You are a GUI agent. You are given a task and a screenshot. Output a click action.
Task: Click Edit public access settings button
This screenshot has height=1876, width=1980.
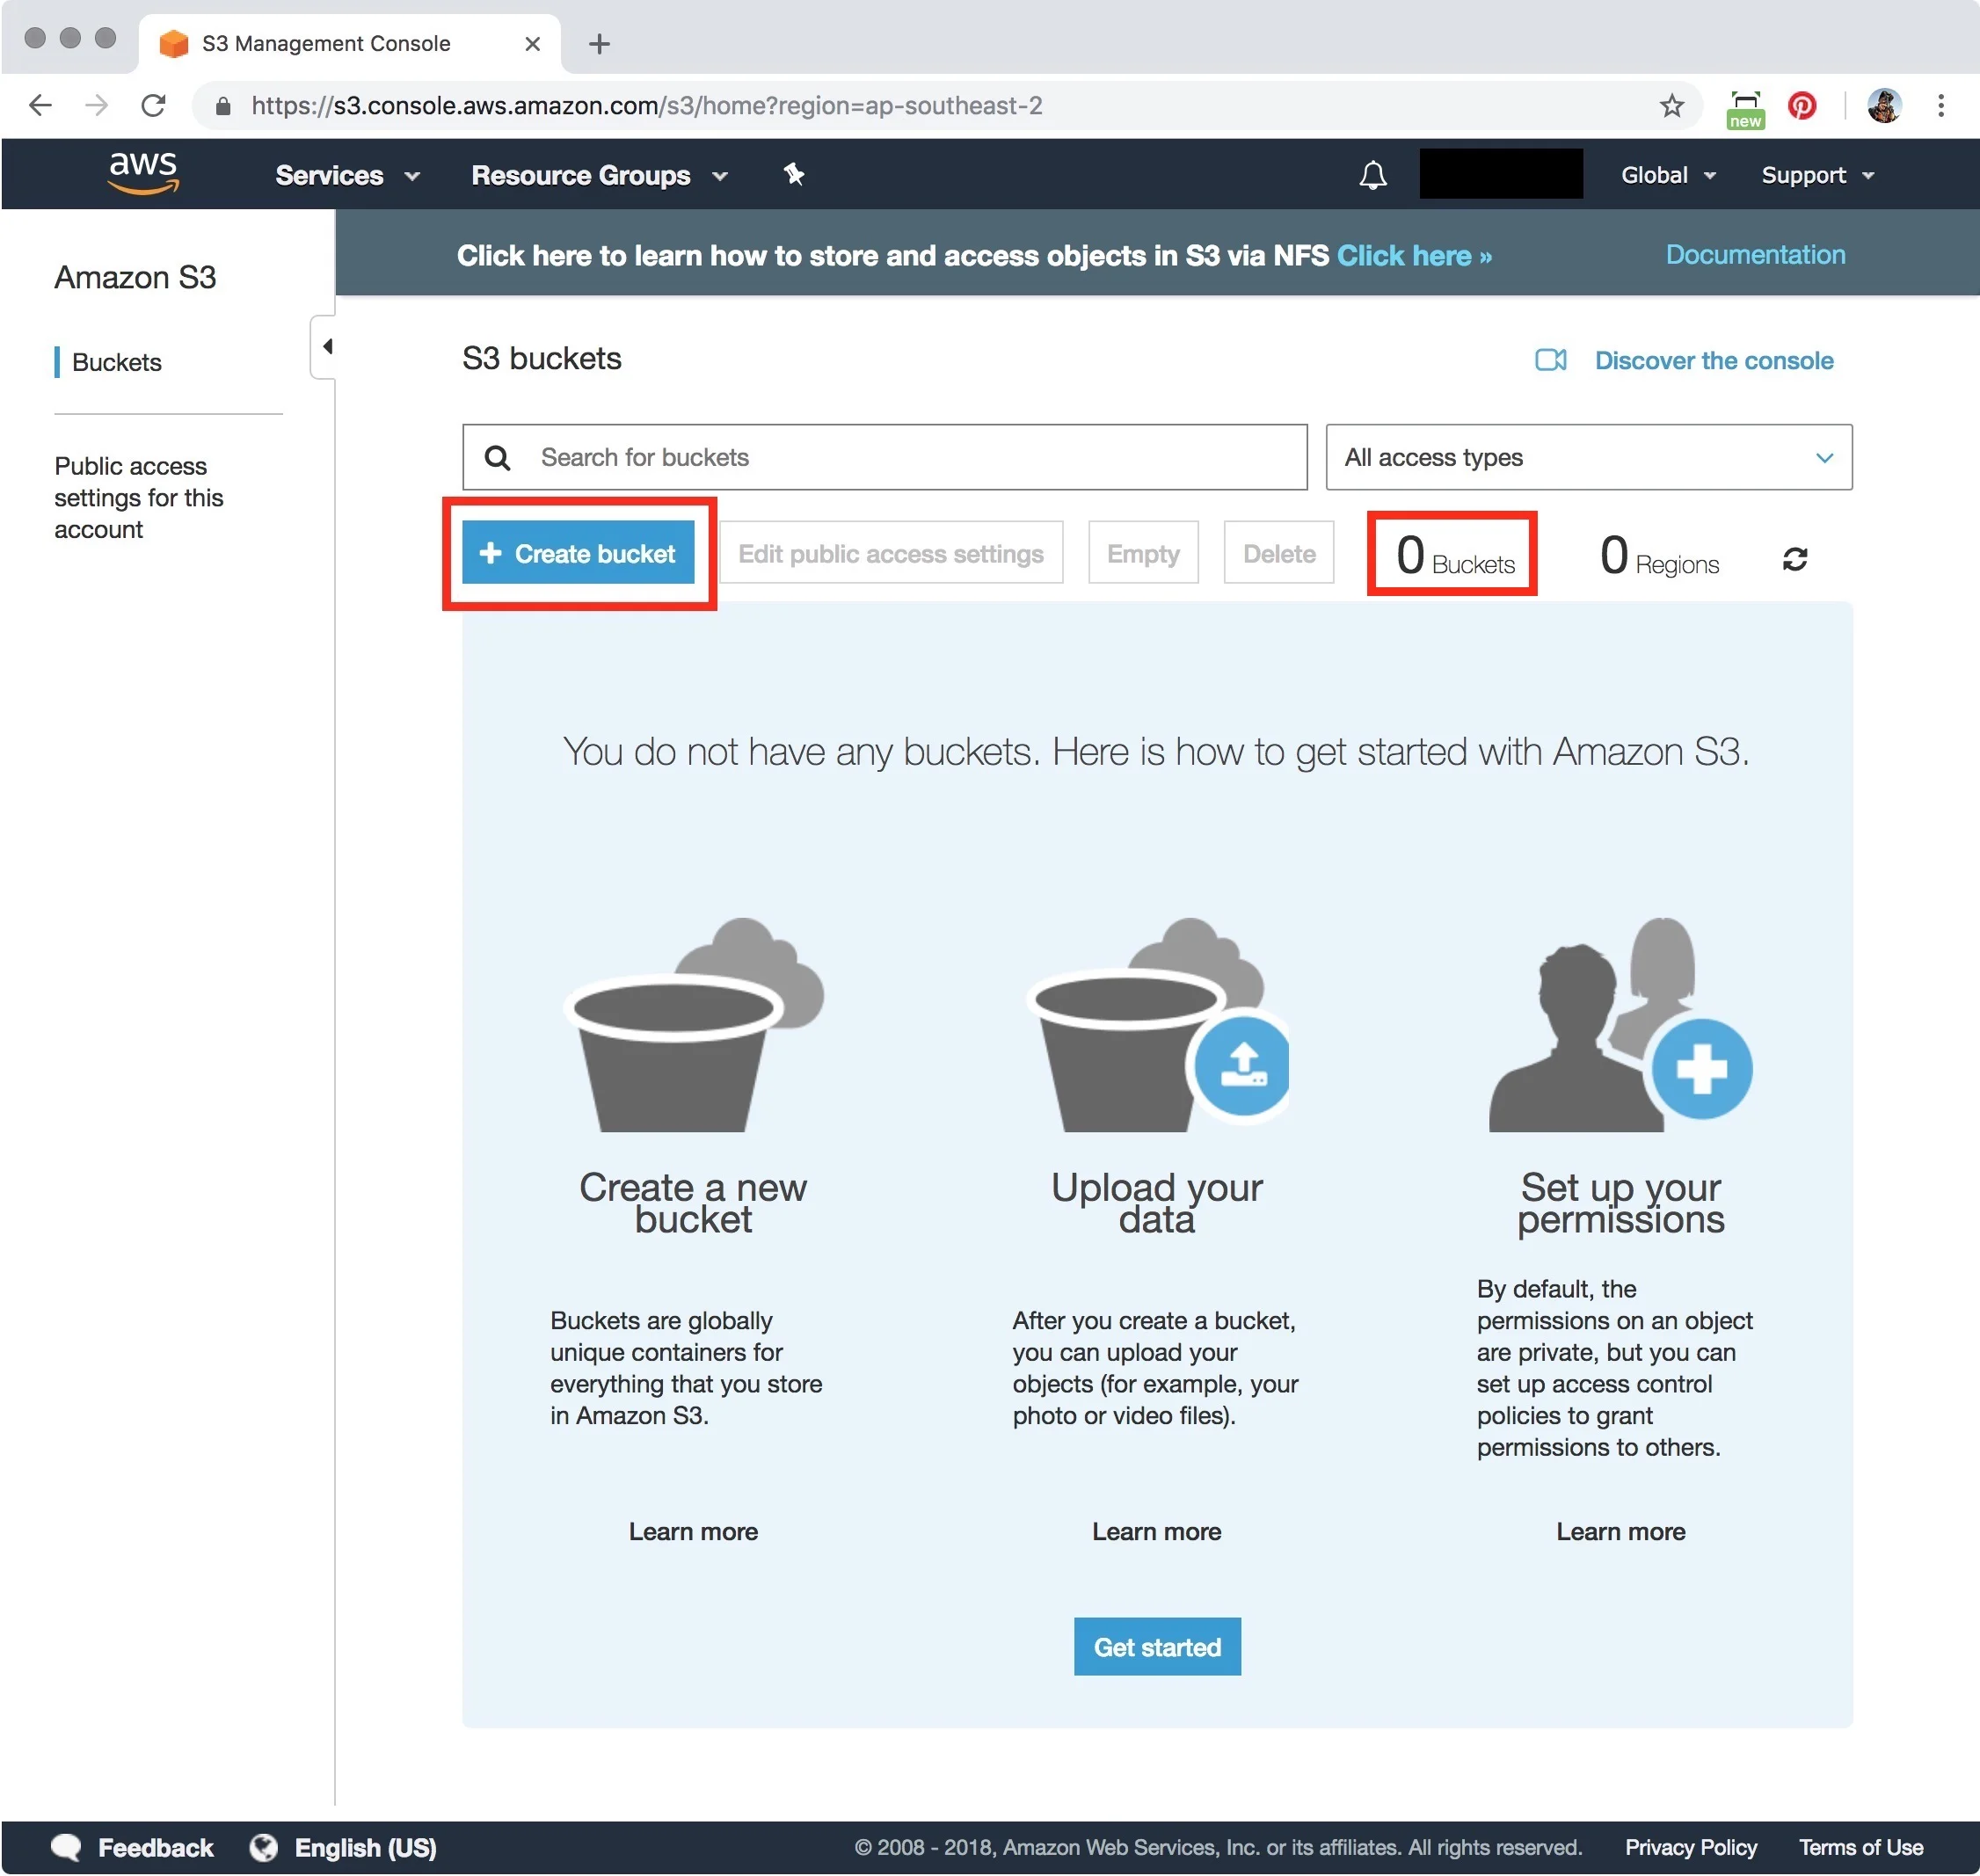click(x=890, y=553)
